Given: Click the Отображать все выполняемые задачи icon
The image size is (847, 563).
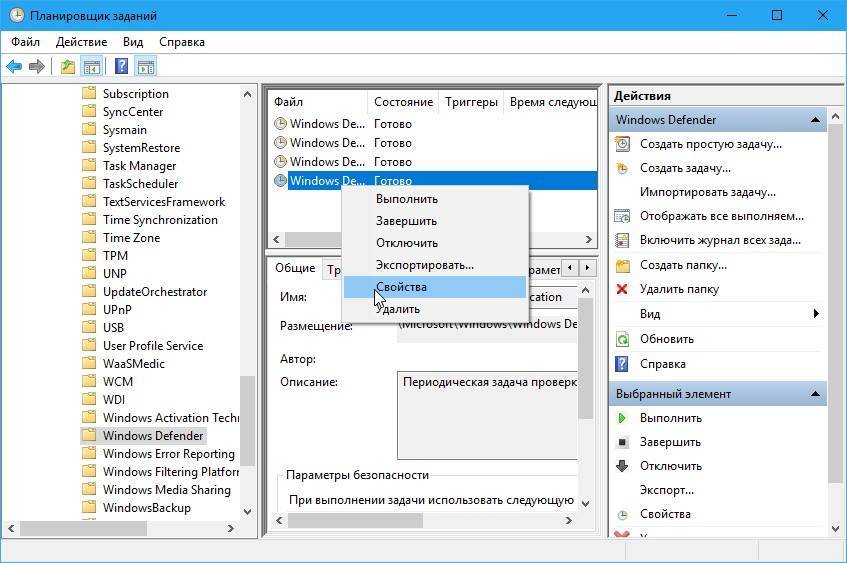Looking at the screenshot, I should 622,216.
